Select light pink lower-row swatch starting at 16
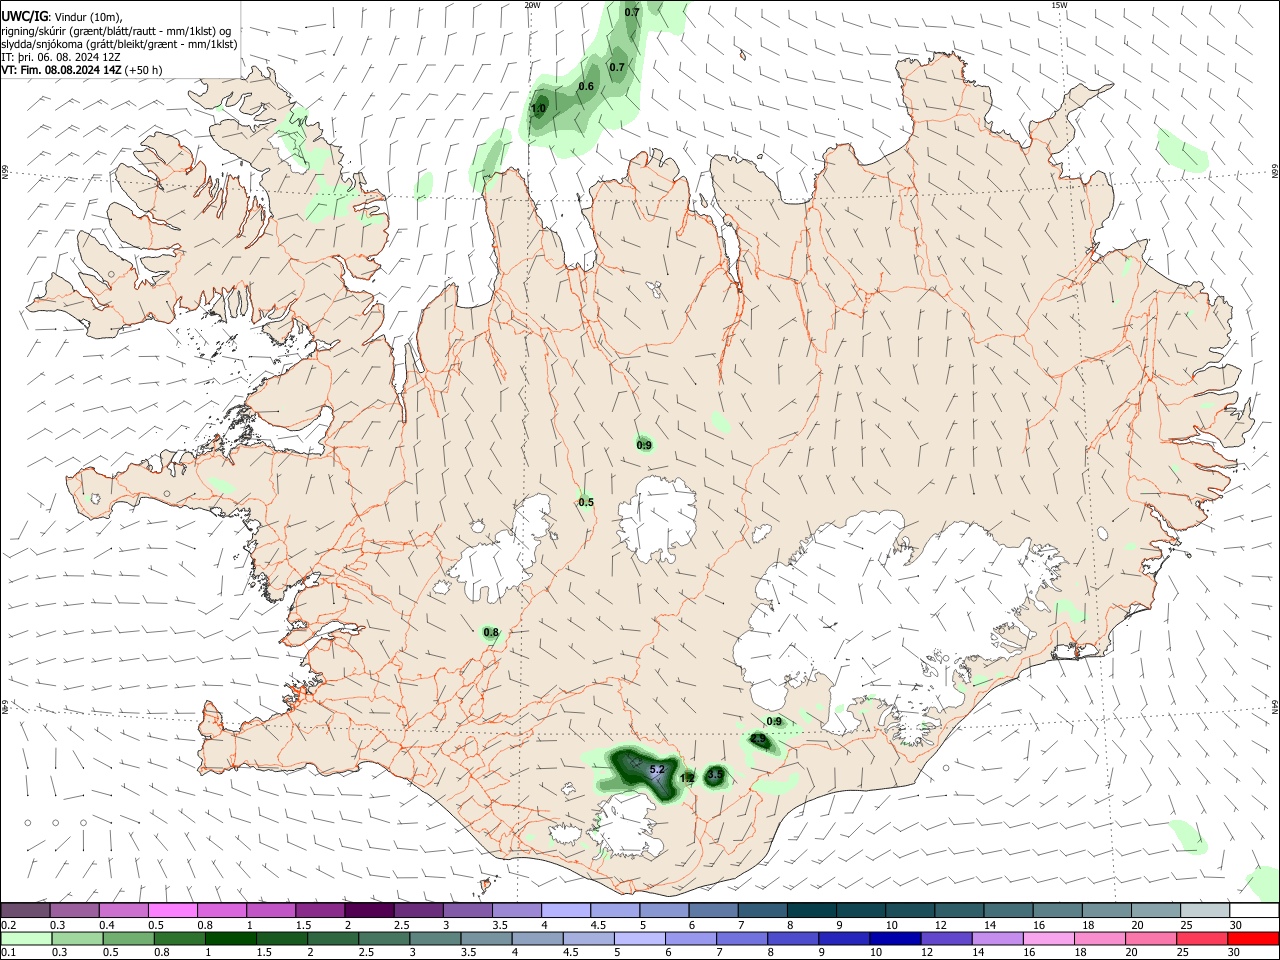 [x=1048, y=939]
